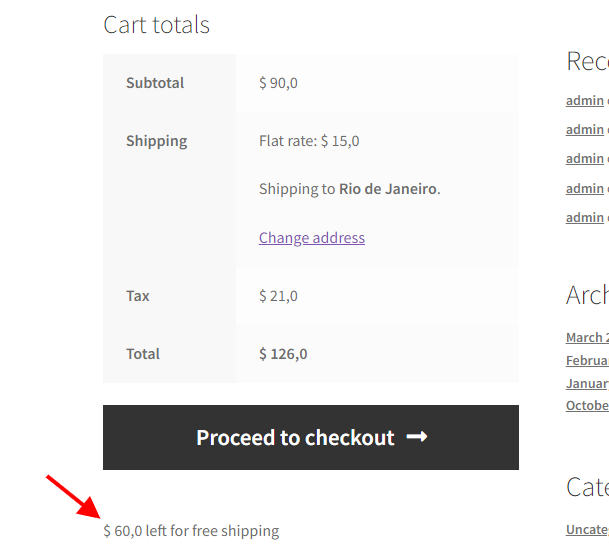Click the Subtotal value $ 90,0

click(278, 83)
